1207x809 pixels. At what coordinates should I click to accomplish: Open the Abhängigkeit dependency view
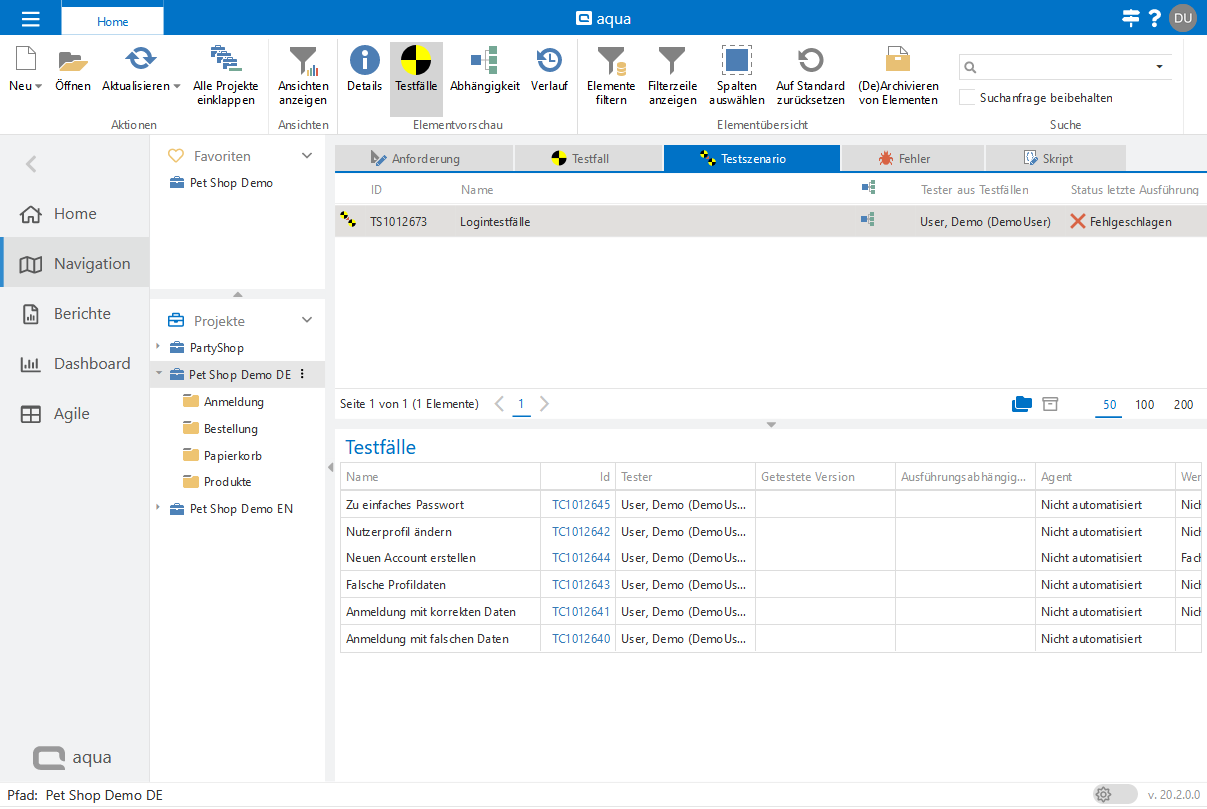(x=484, y=62)
